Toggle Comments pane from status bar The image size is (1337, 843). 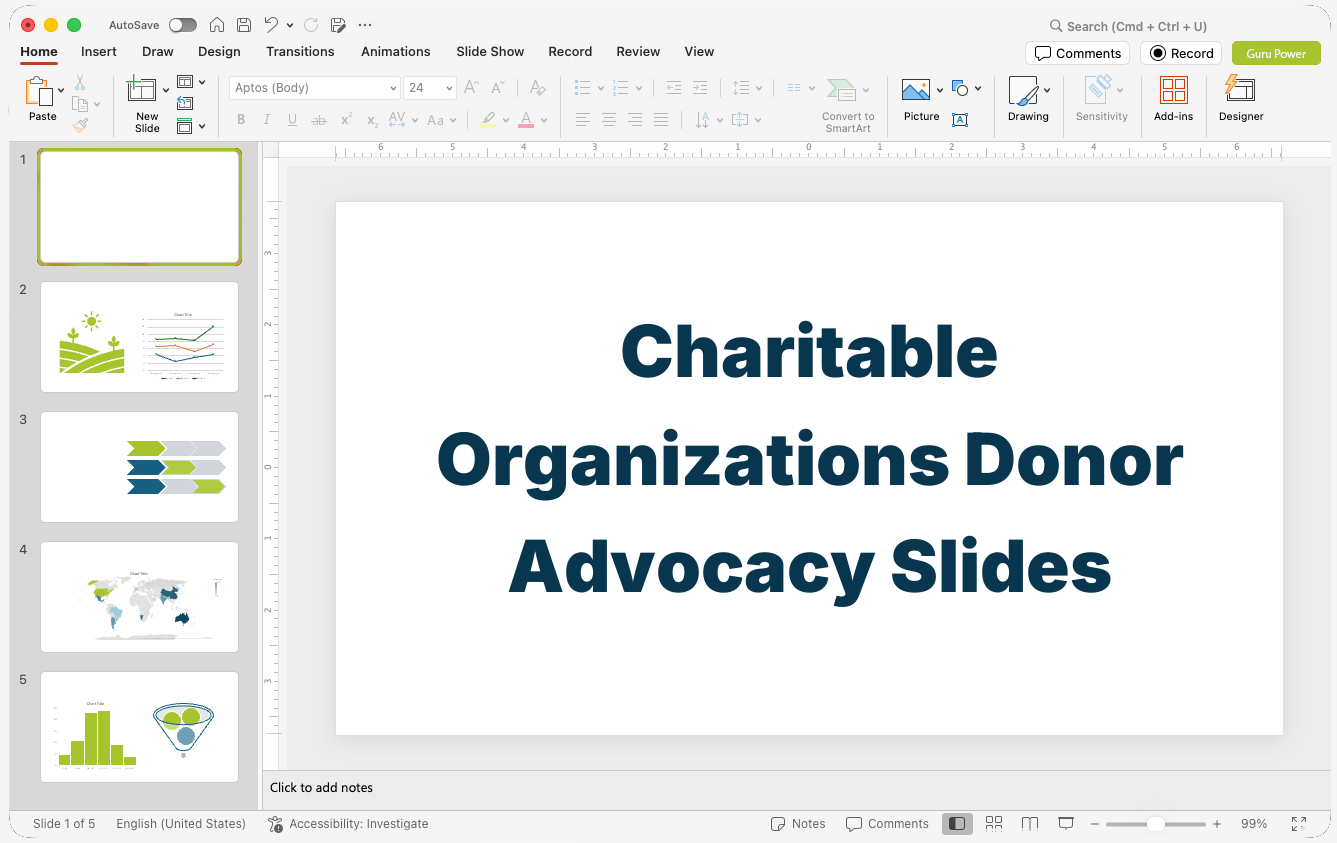coord(887,824)
